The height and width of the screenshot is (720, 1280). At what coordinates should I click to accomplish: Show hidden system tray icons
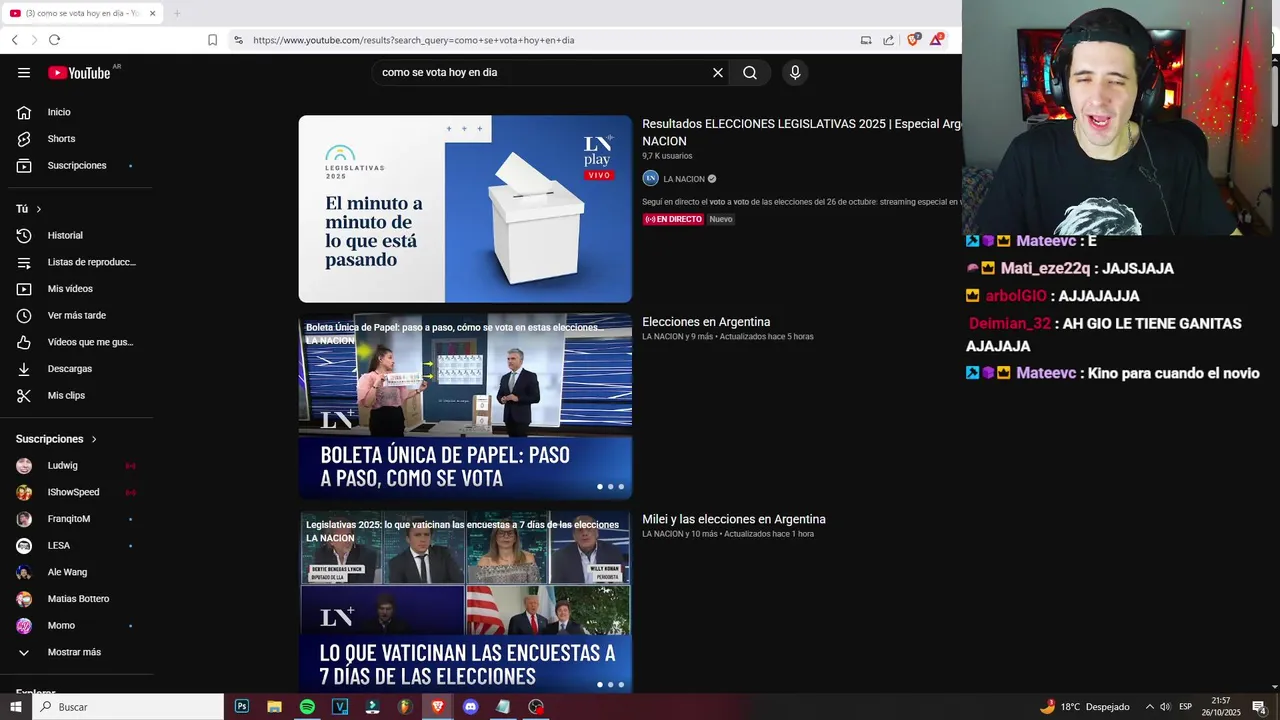click(1149, 707)
